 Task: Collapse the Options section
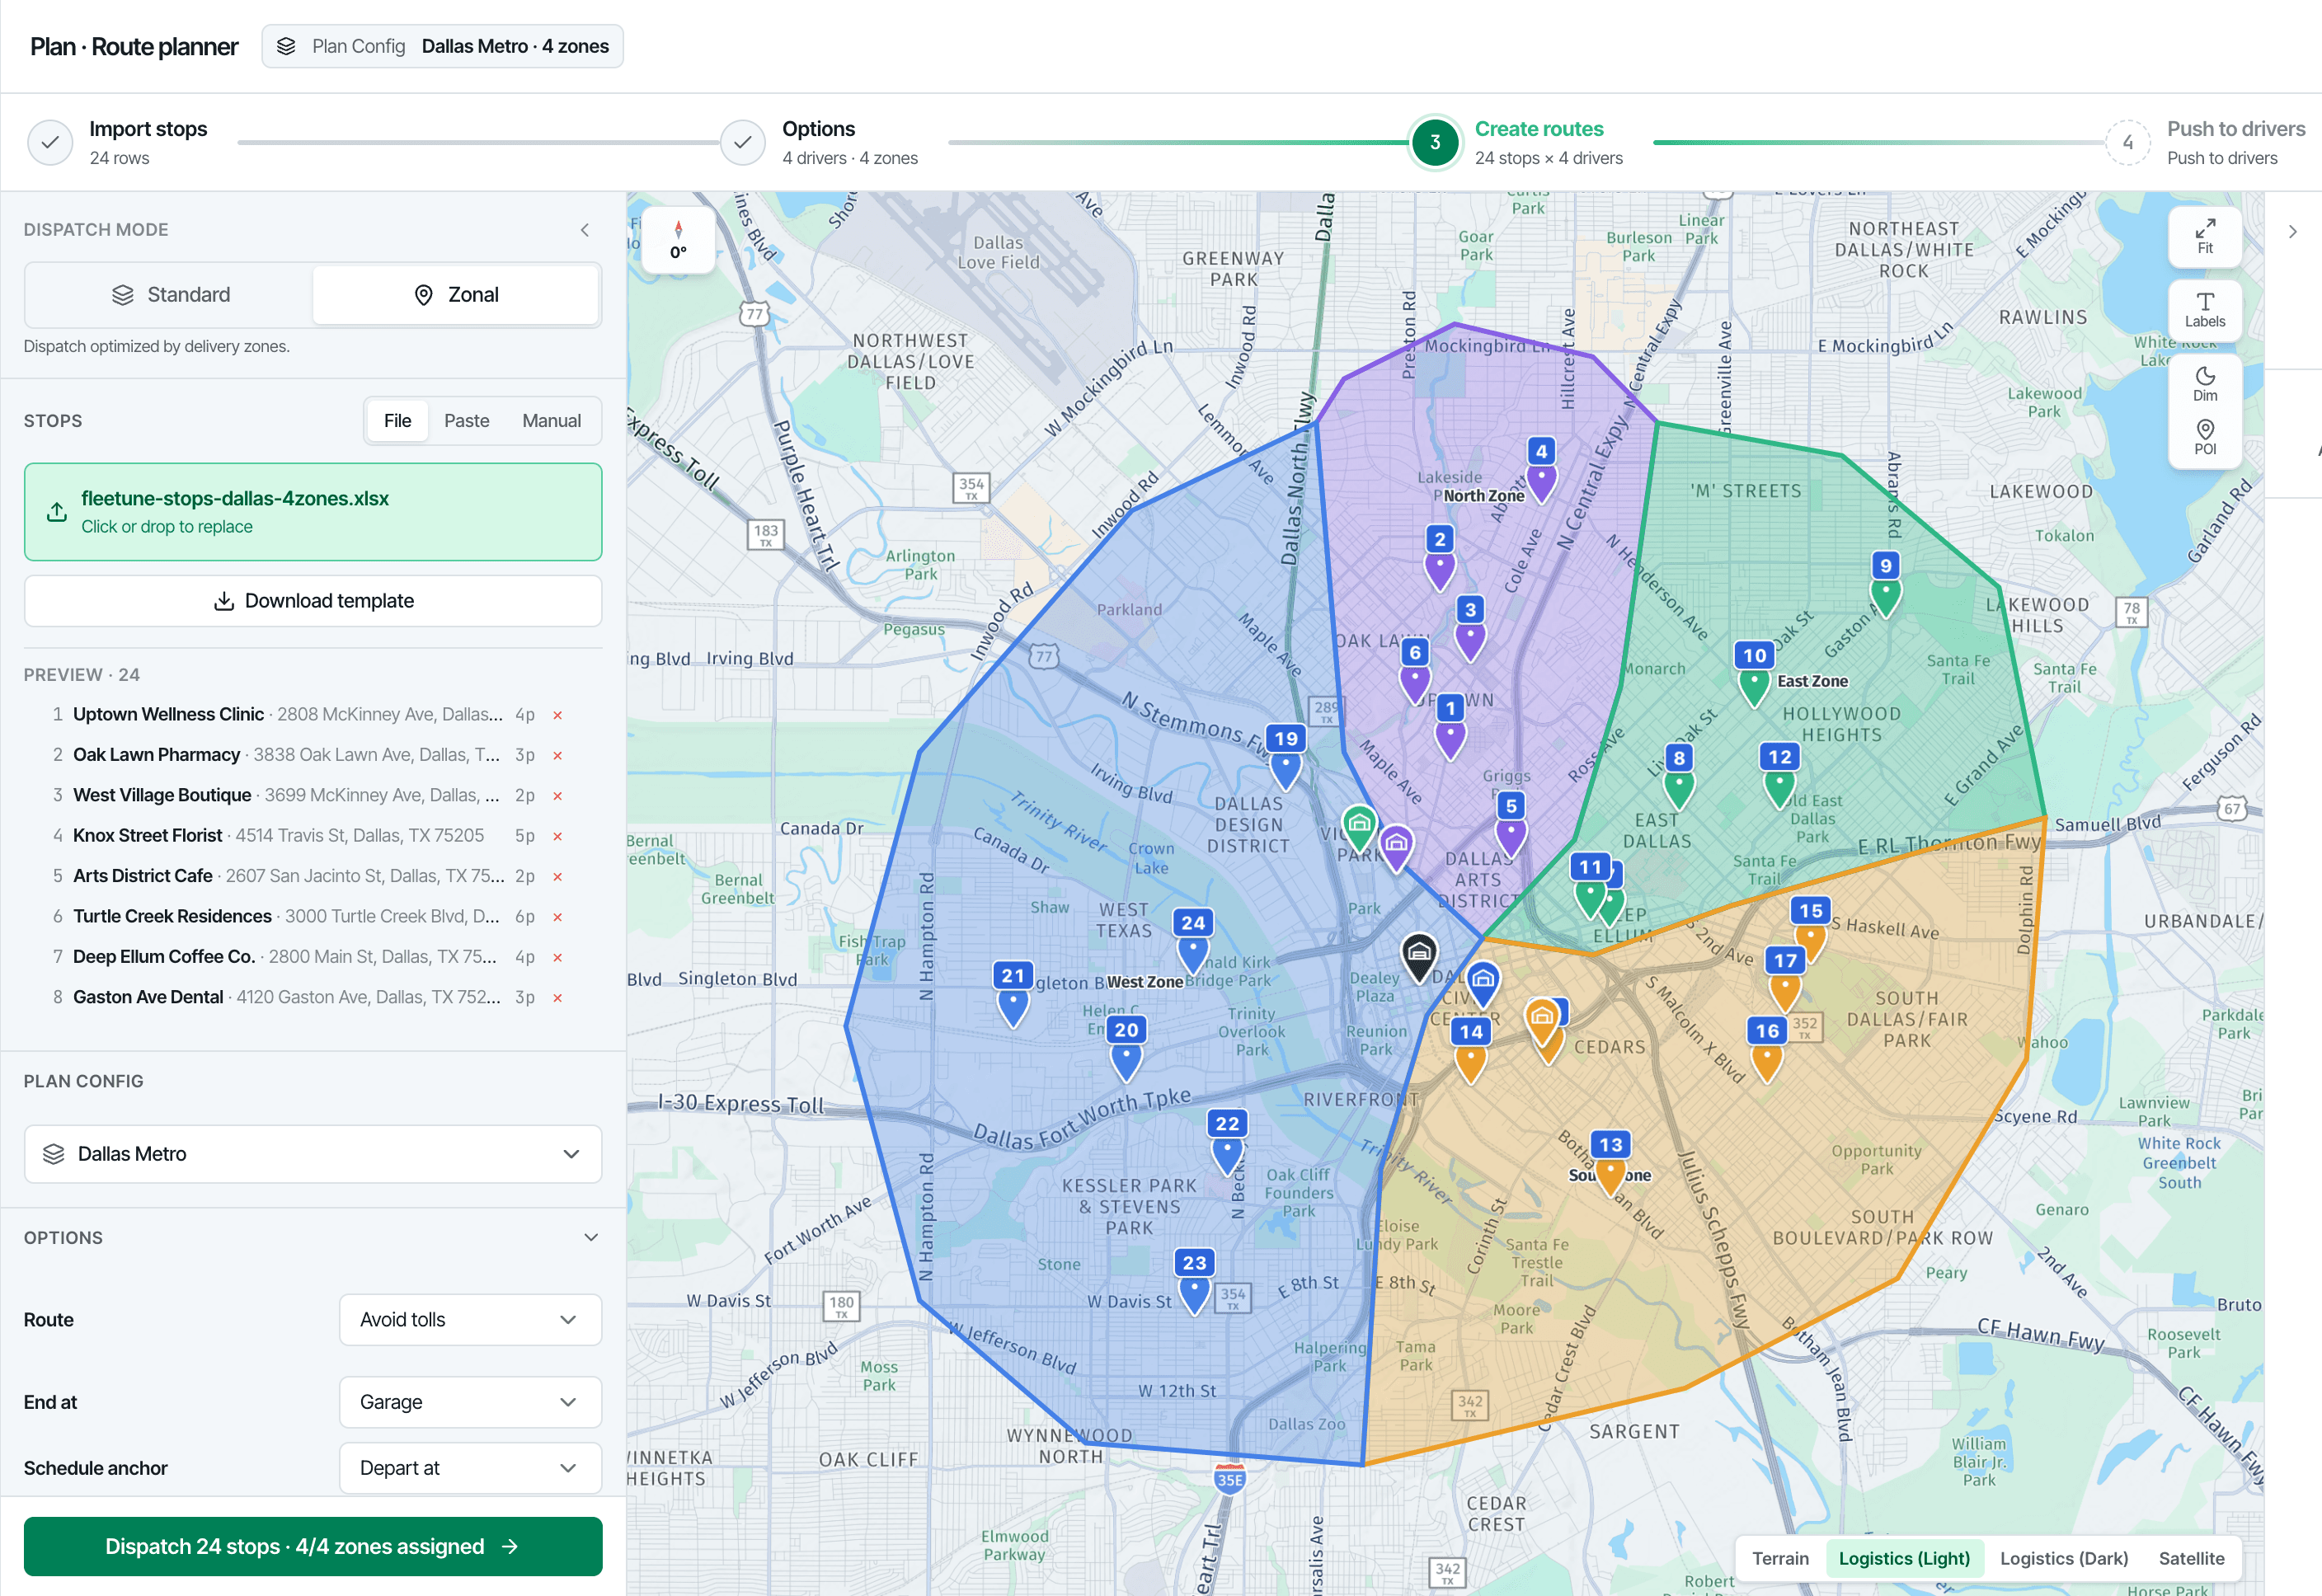click(591, 1238)
